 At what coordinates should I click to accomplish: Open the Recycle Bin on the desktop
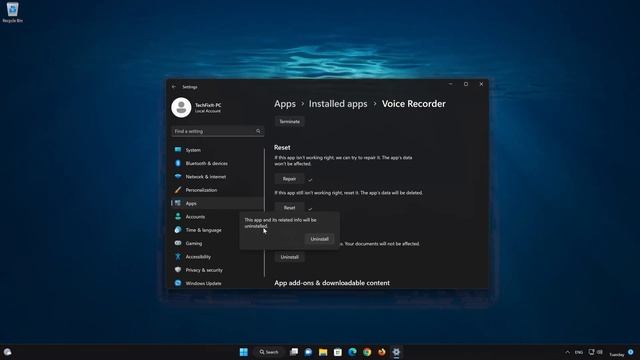[12, 12]
